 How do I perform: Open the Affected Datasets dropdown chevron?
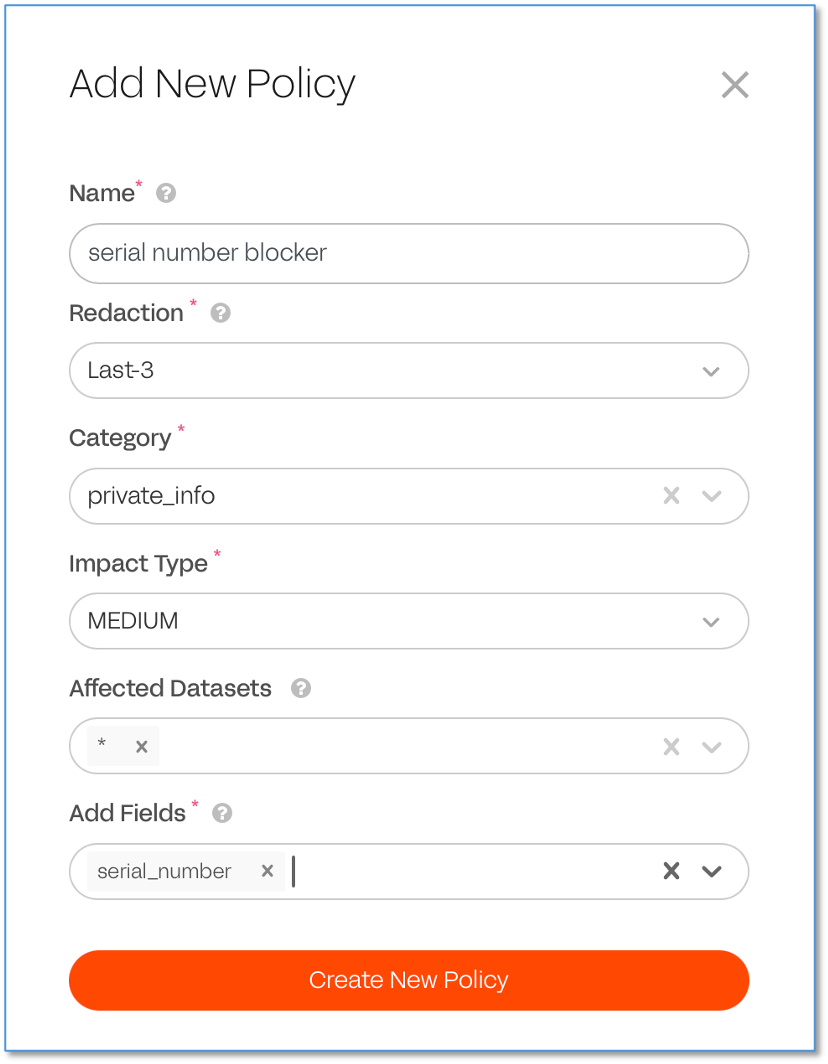pyautogui.click(x=711, y=746)
